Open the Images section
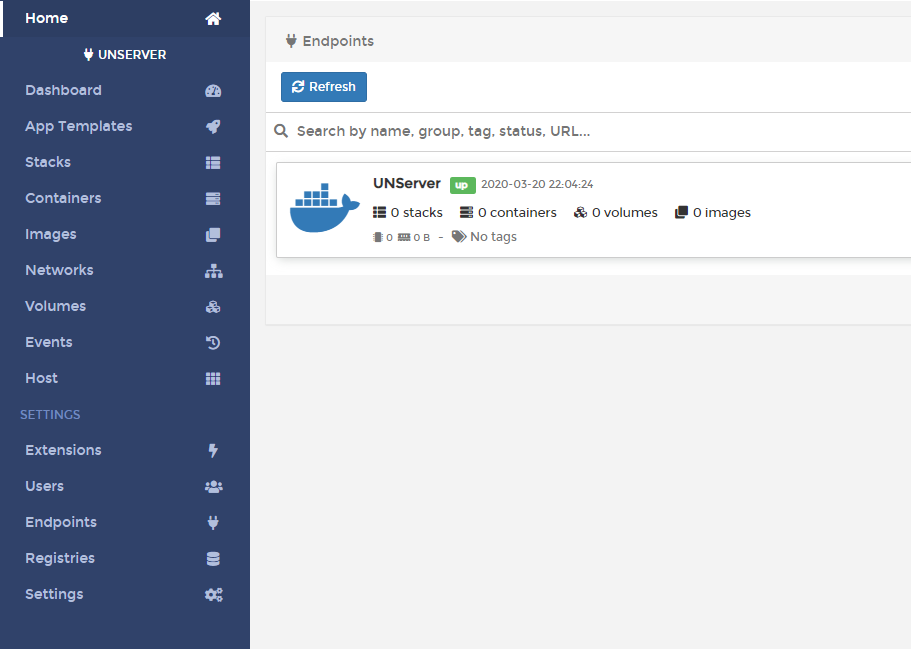 coord(125,234)
